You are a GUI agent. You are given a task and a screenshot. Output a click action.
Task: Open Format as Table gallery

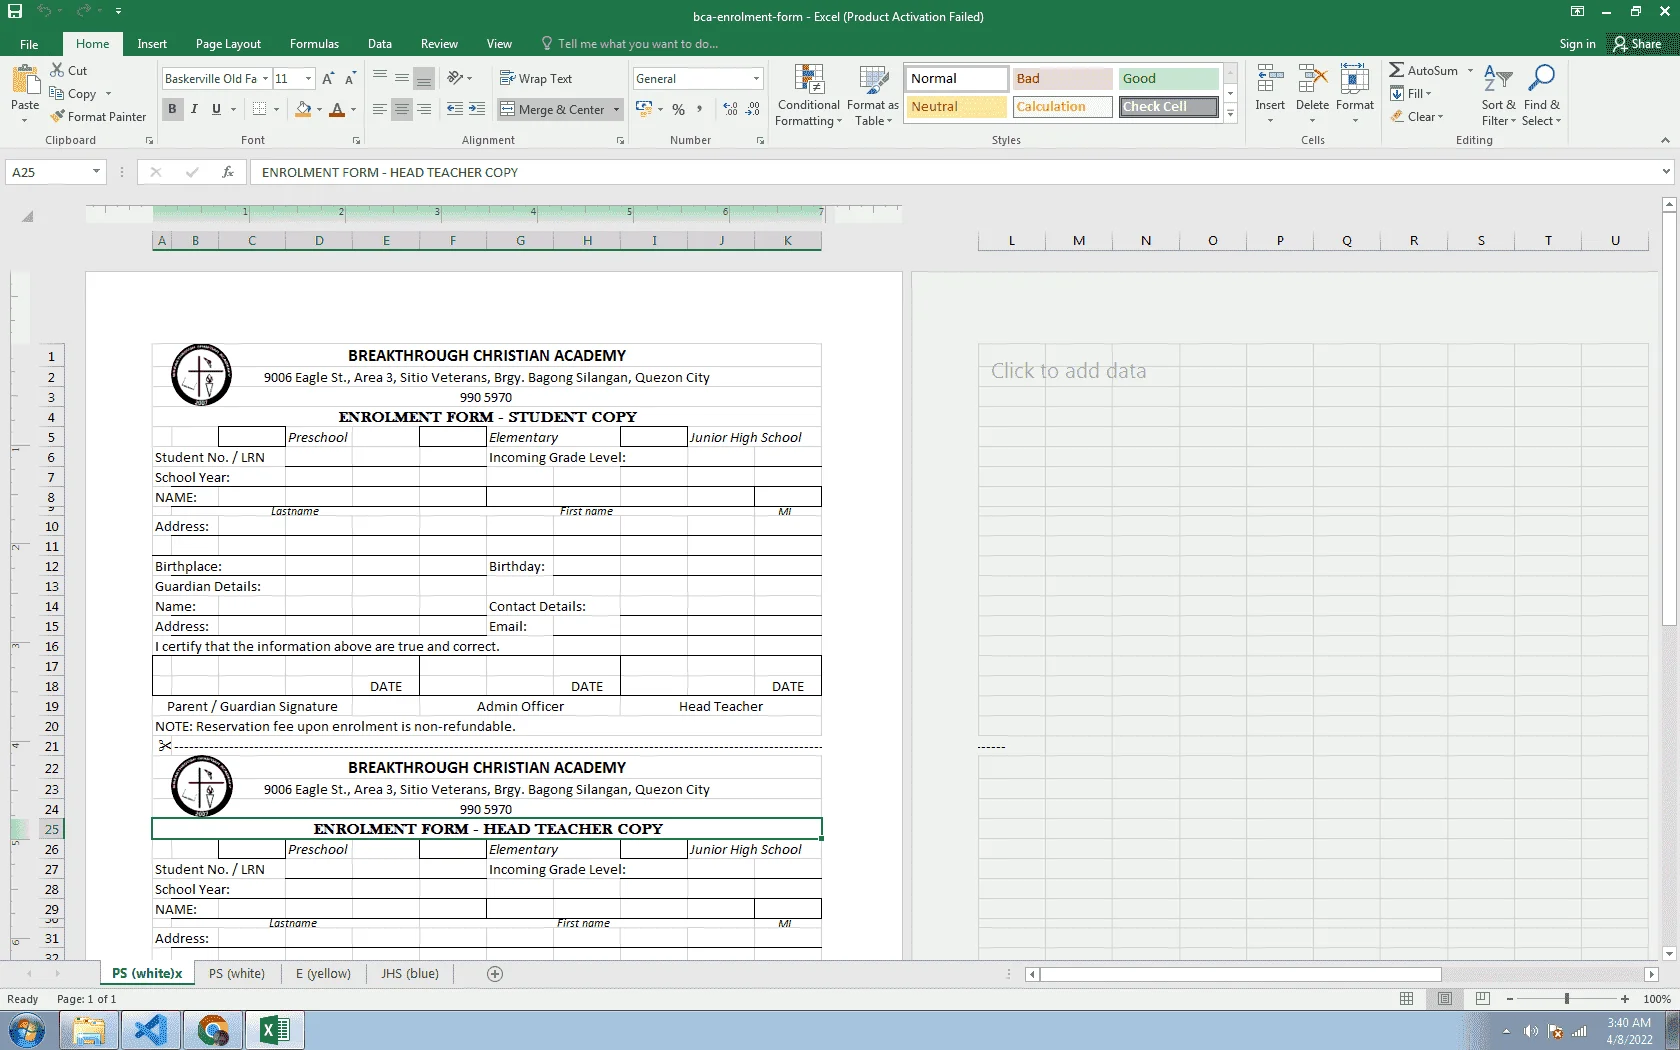(873, 96)
